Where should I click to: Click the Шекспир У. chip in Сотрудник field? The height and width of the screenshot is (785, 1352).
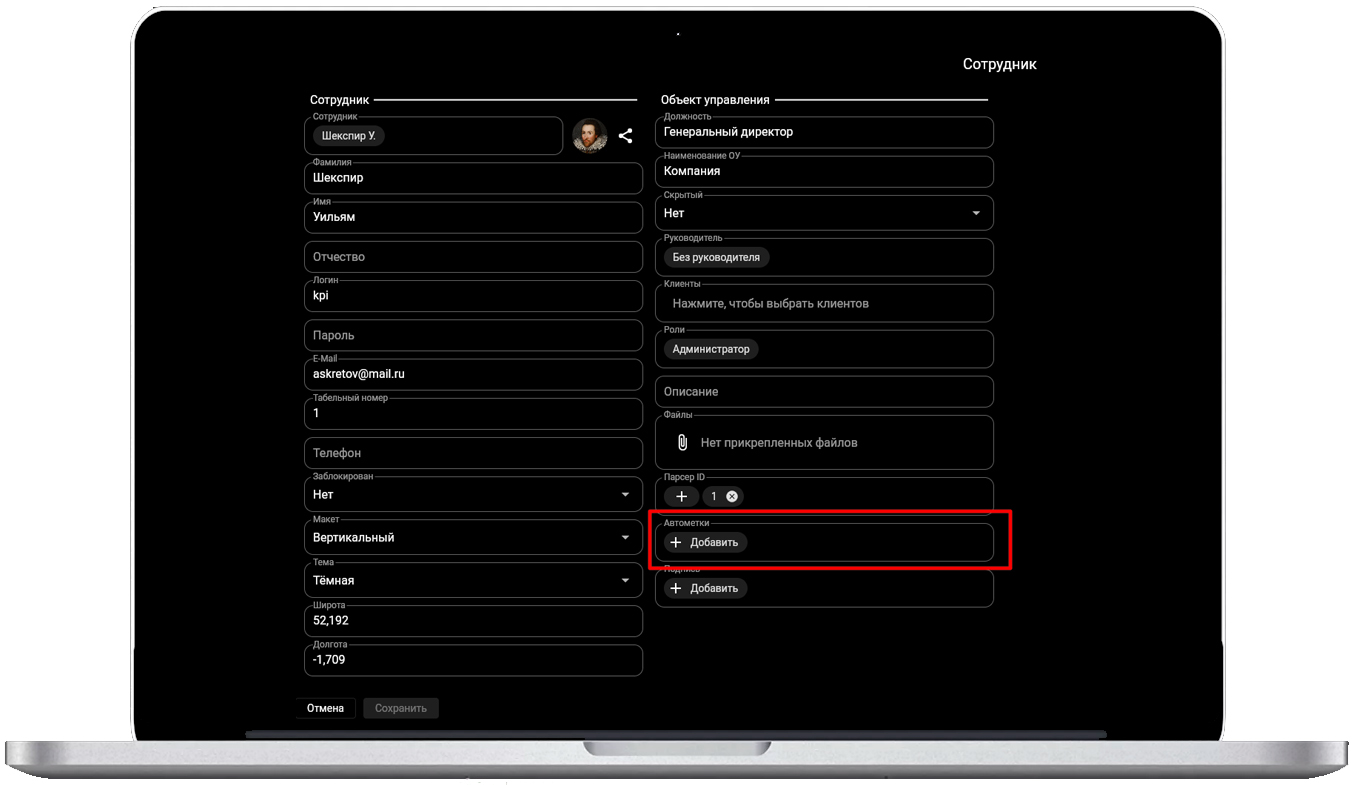(x=349, y=136)
